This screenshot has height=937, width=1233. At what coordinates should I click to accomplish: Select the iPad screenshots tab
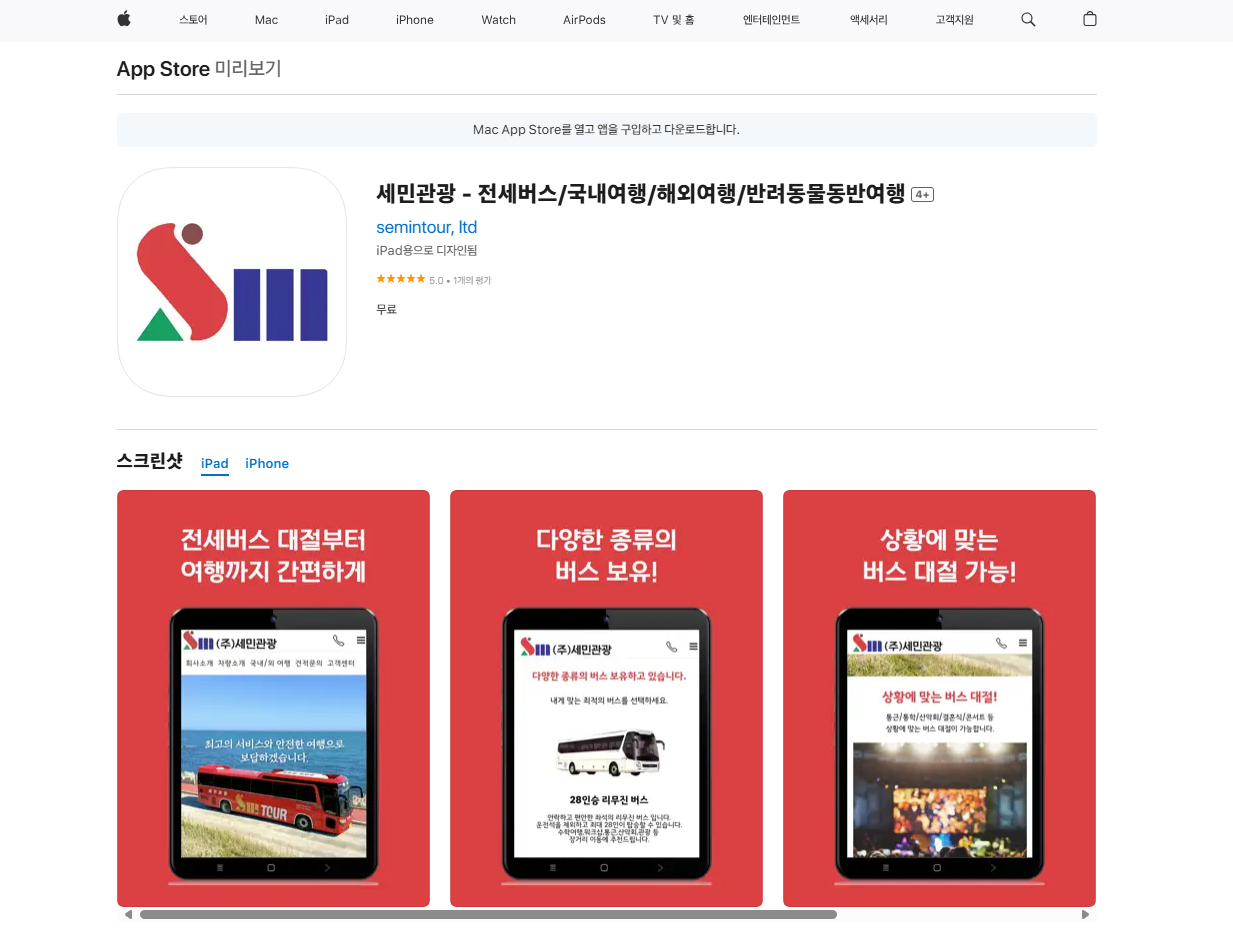coord(215,464)
